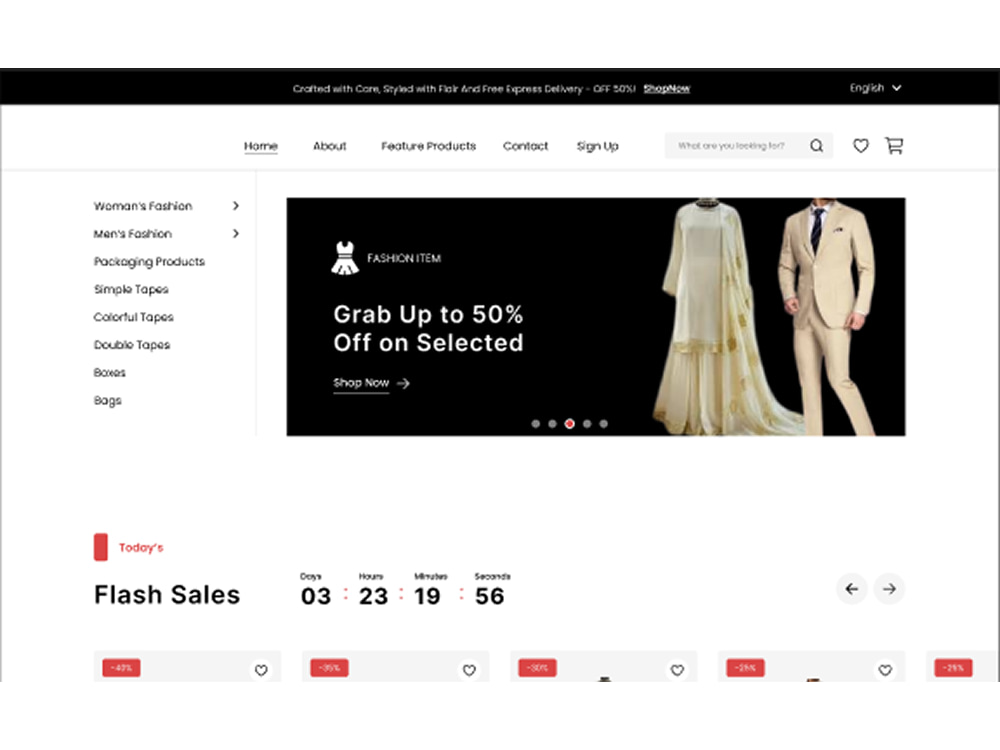Open the English language dropdown
This screenshot has height=750, width=1000.
point(875,88)
